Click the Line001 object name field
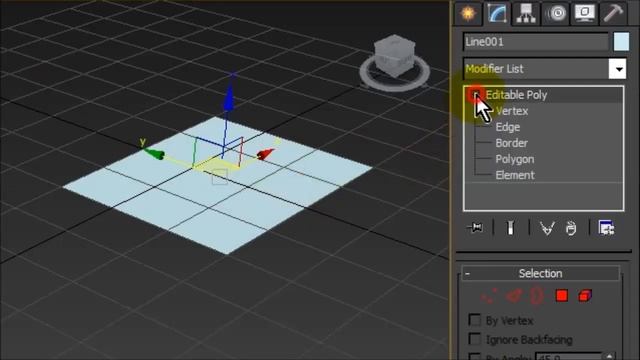 tap(536, 42)
